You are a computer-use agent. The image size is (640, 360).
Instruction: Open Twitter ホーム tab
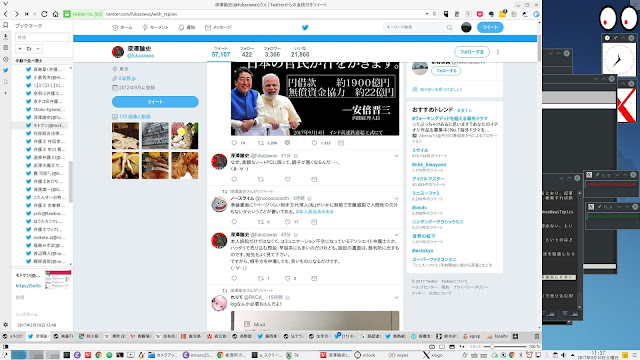122,27
